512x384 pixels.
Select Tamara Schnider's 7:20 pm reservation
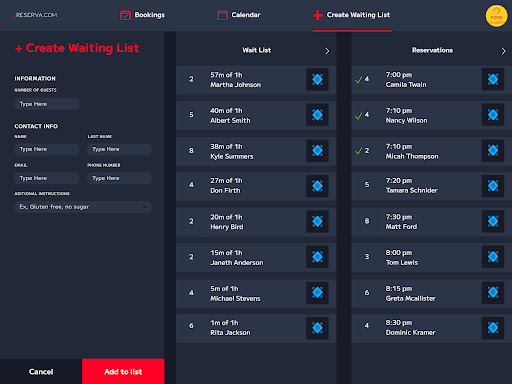[x=431, y=186]
